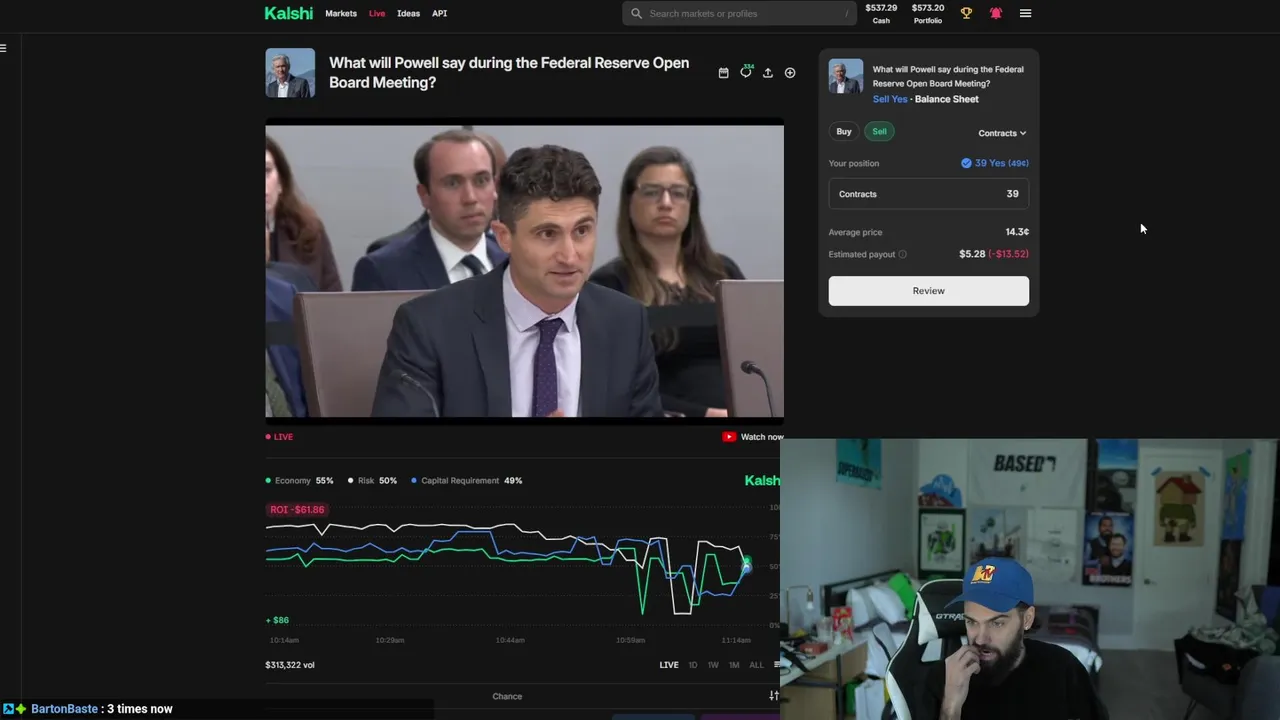Image resolution: width=1280 pixels, height=720 pixels.
Task: Click the endpoint marker on price chart
Action: 745,566
